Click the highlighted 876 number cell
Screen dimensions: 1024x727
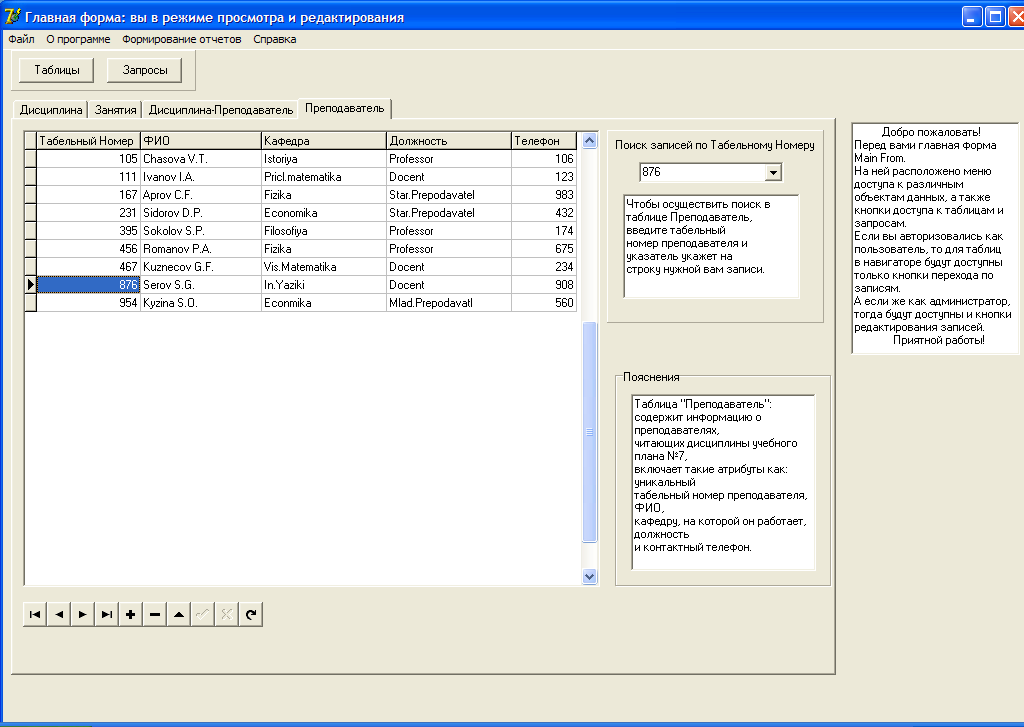click(x=88, y=285)
